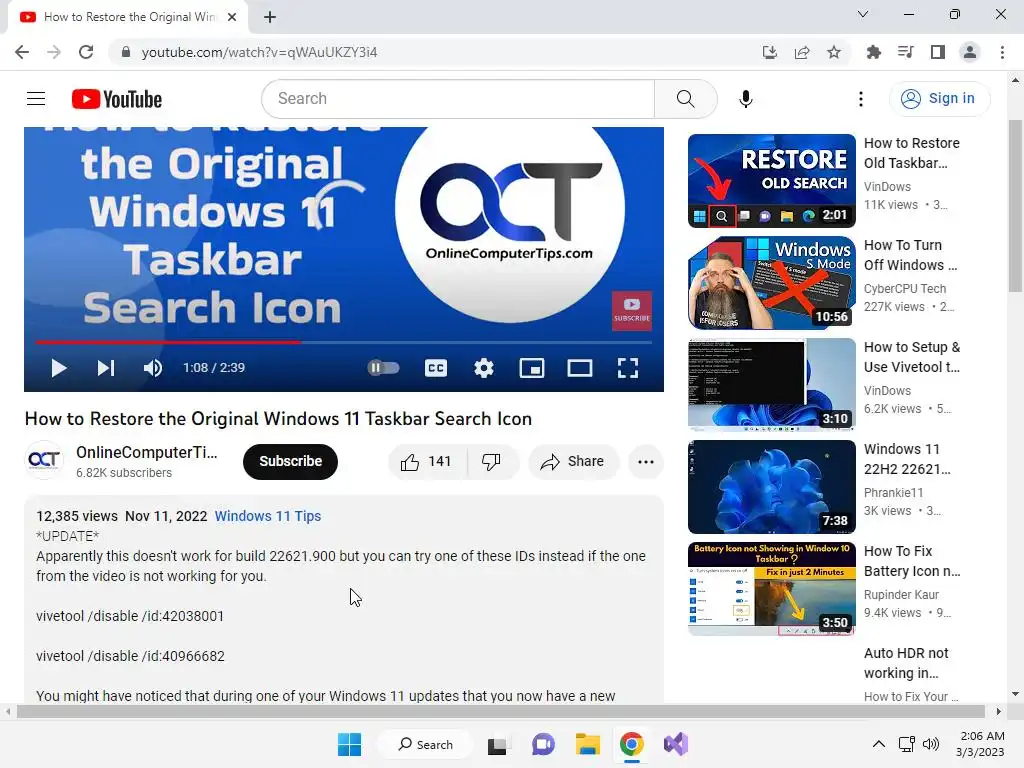Open Task View on taskbar
Viewport: 1024px width, 768px height.
497,744
